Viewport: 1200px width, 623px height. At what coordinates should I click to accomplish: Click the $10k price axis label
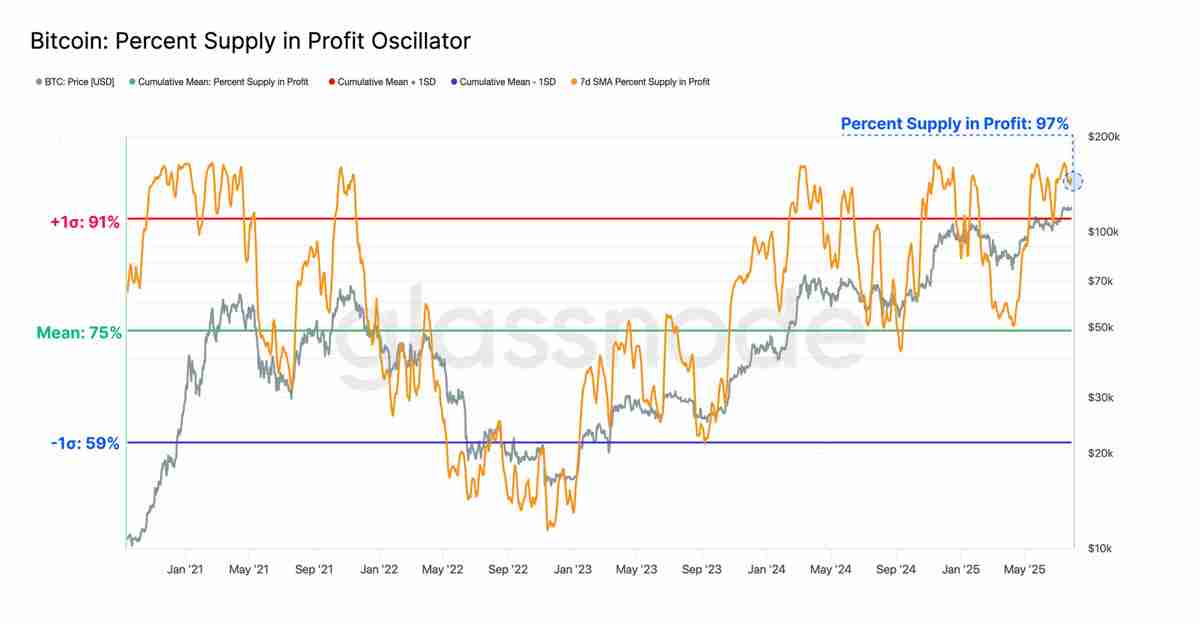pos(1101,549)
